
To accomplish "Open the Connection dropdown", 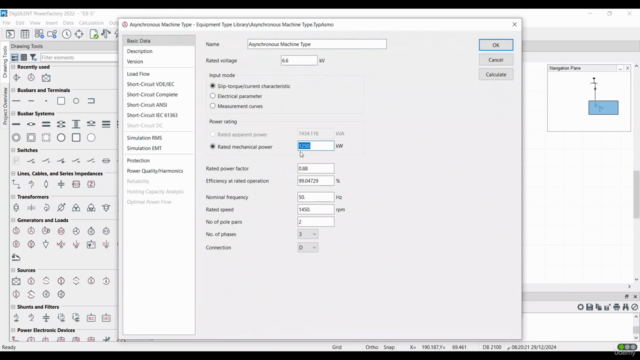I will [307, 247].
